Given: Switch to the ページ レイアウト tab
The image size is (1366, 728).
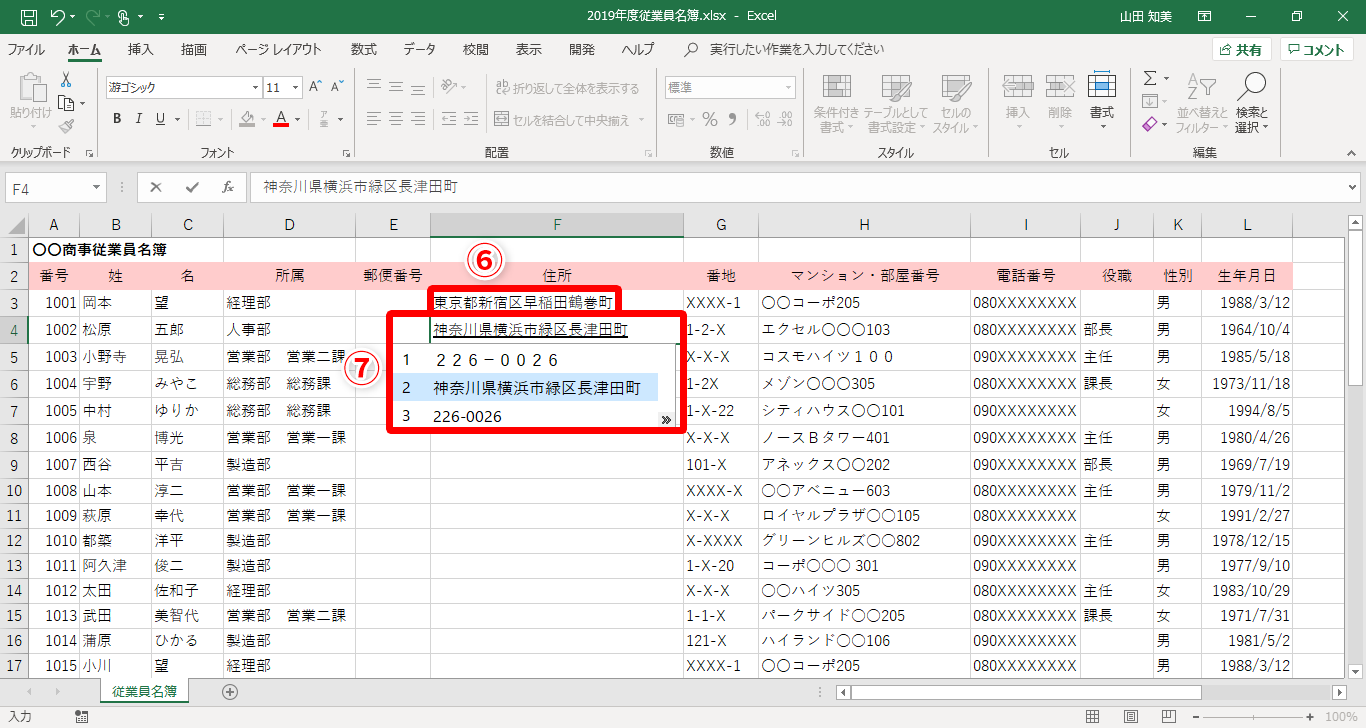Looking at the screenshot, I should [279, 49].
